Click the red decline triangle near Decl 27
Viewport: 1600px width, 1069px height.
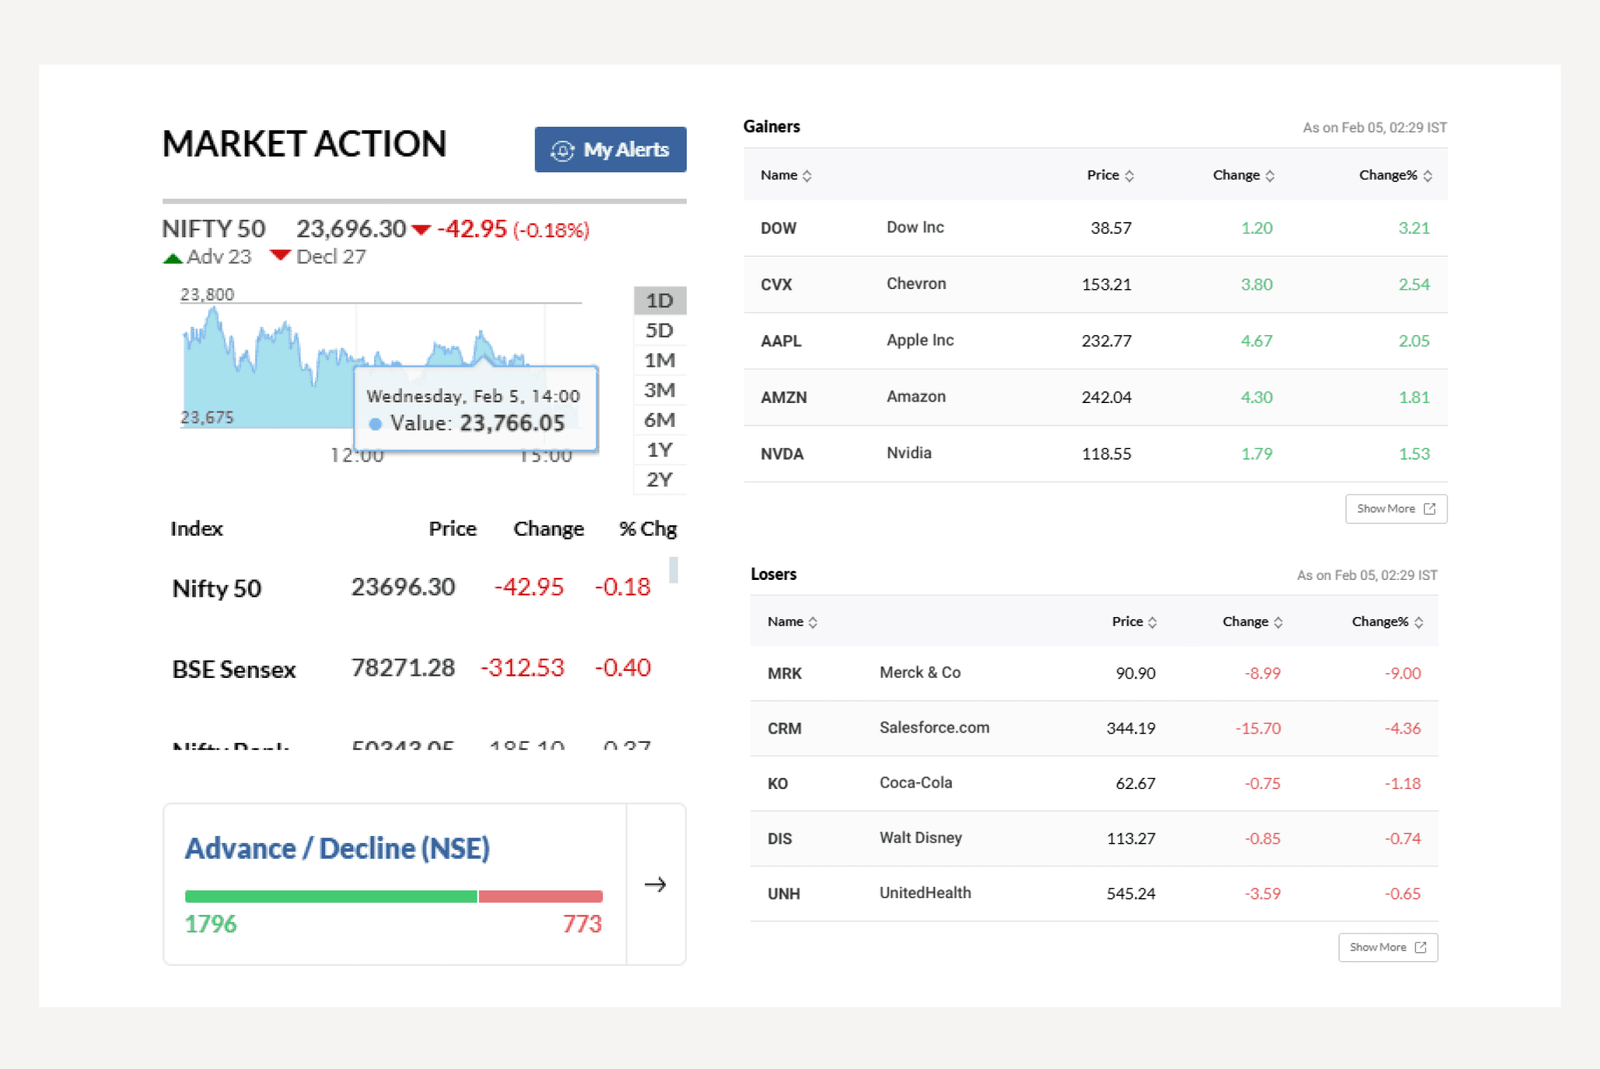click(280, 254)
